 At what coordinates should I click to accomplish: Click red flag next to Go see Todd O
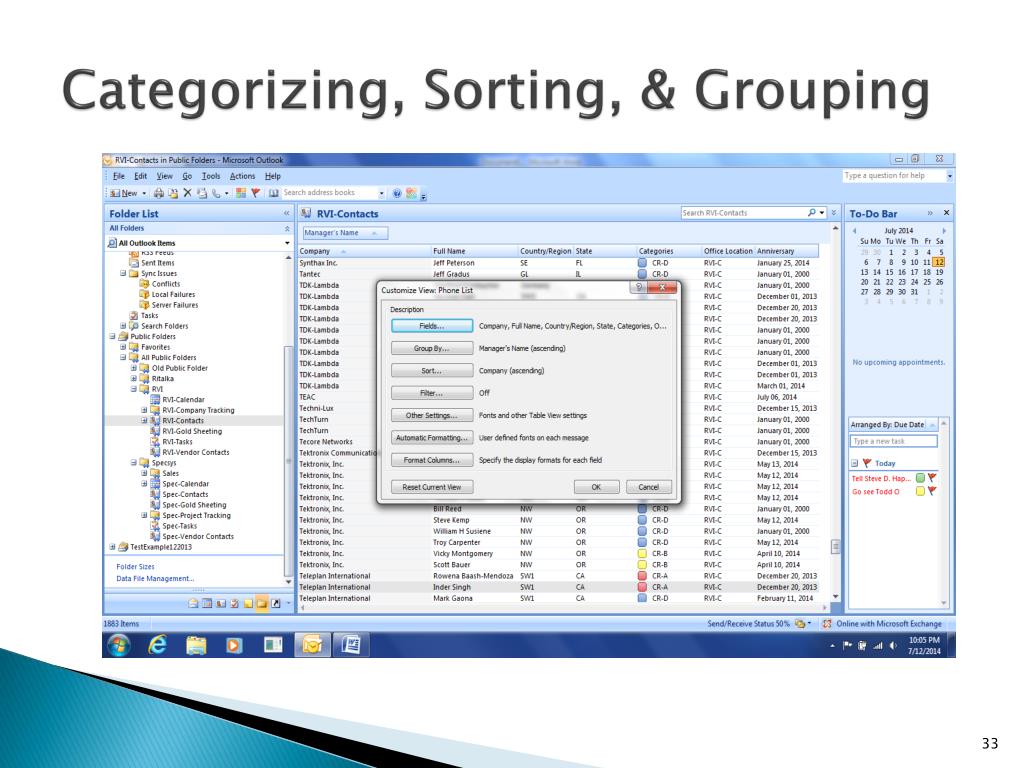932,491
